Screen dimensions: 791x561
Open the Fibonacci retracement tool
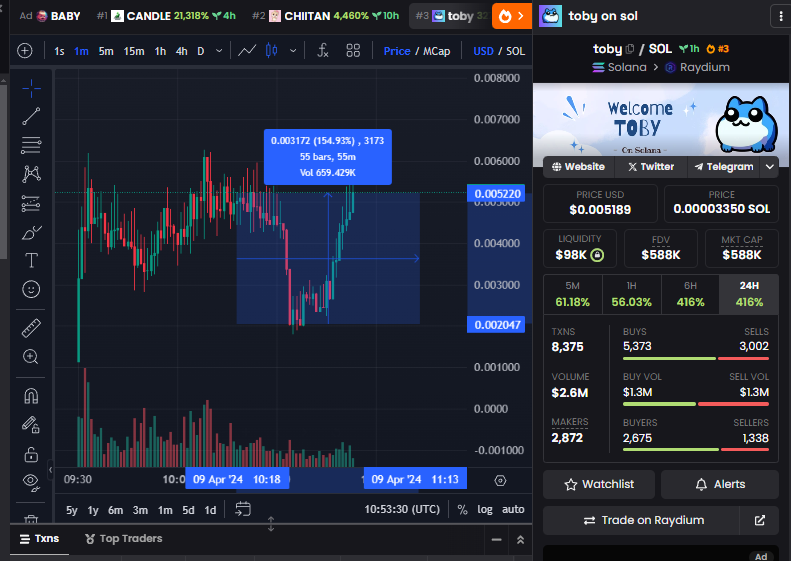(x=31, y=145)
